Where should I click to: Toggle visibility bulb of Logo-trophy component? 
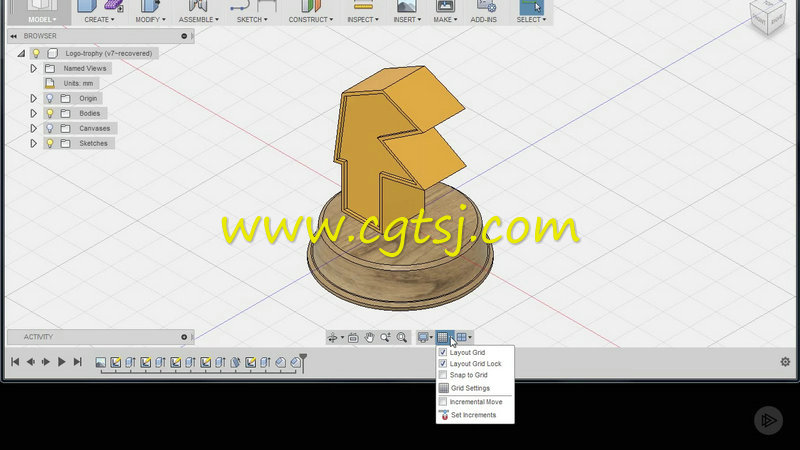point(36,53)
